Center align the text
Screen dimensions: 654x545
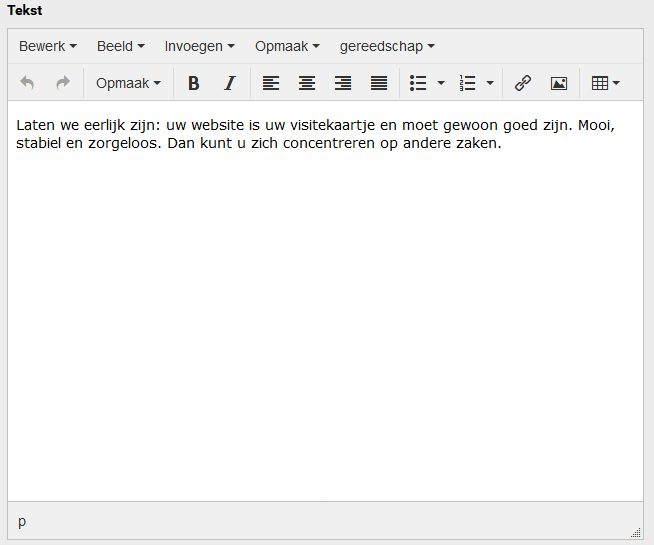(x=307, y=83)
